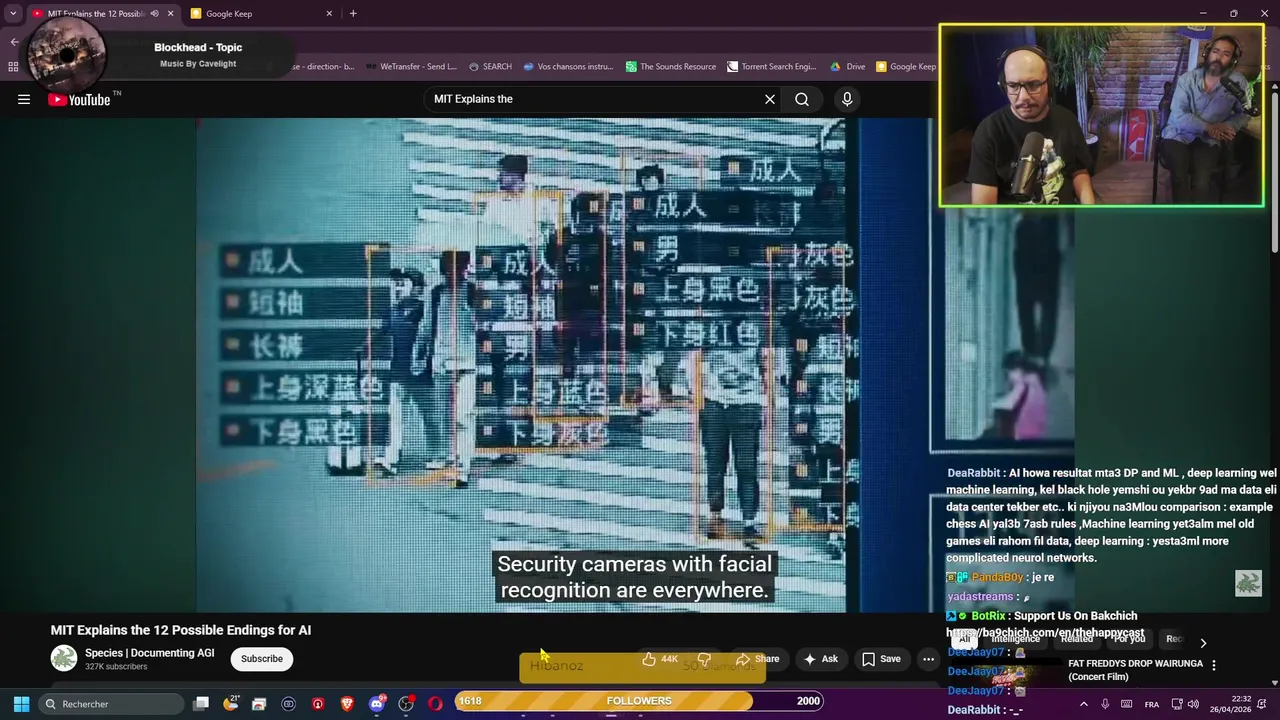This screenshot has width=1280, height=720.
Task: Start voice search with the microphone
Action: tap(847, 99)
